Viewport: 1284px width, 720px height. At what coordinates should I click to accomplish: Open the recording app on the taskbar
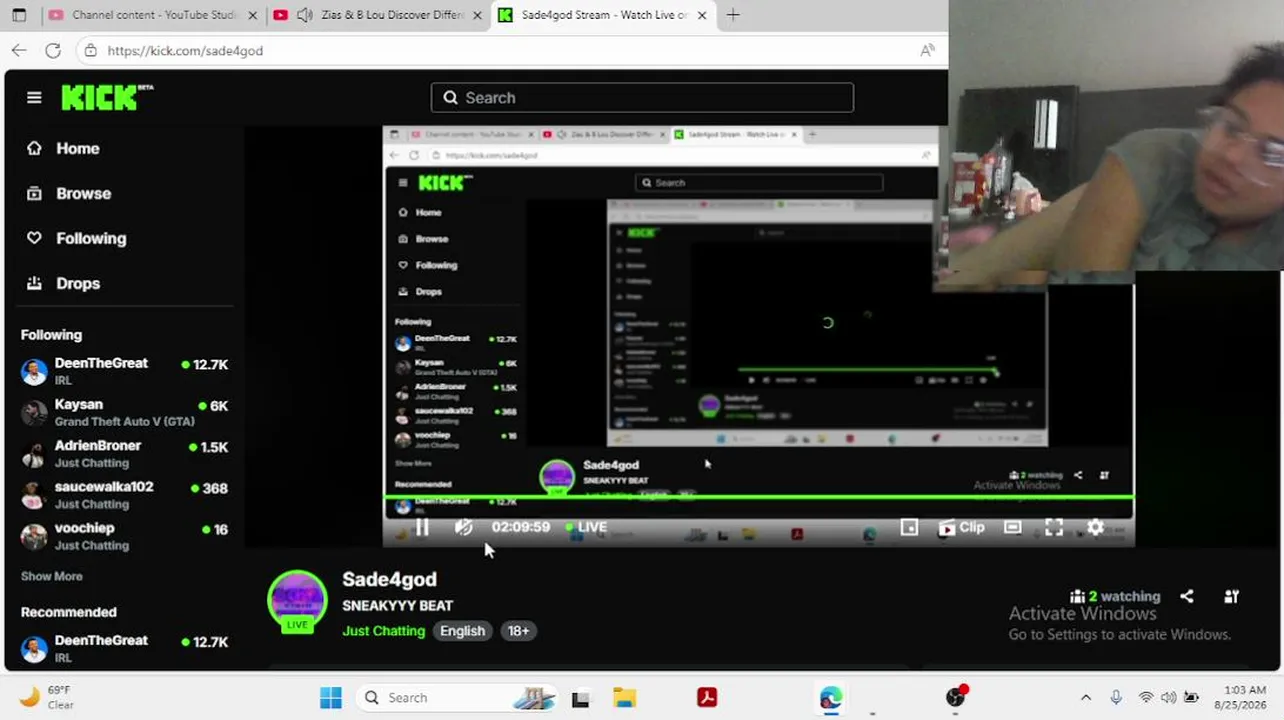click(956, 697)
